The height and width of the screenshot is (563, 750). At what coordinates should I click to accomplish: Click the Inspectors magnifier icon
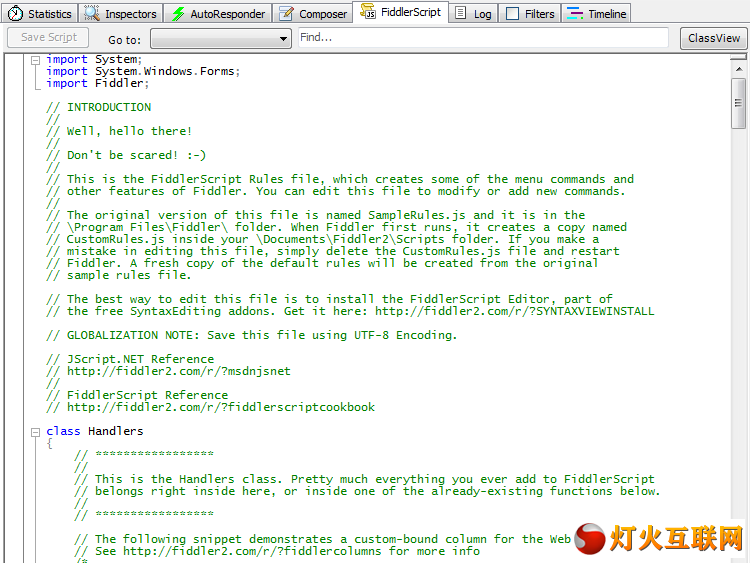pos(92,13)
